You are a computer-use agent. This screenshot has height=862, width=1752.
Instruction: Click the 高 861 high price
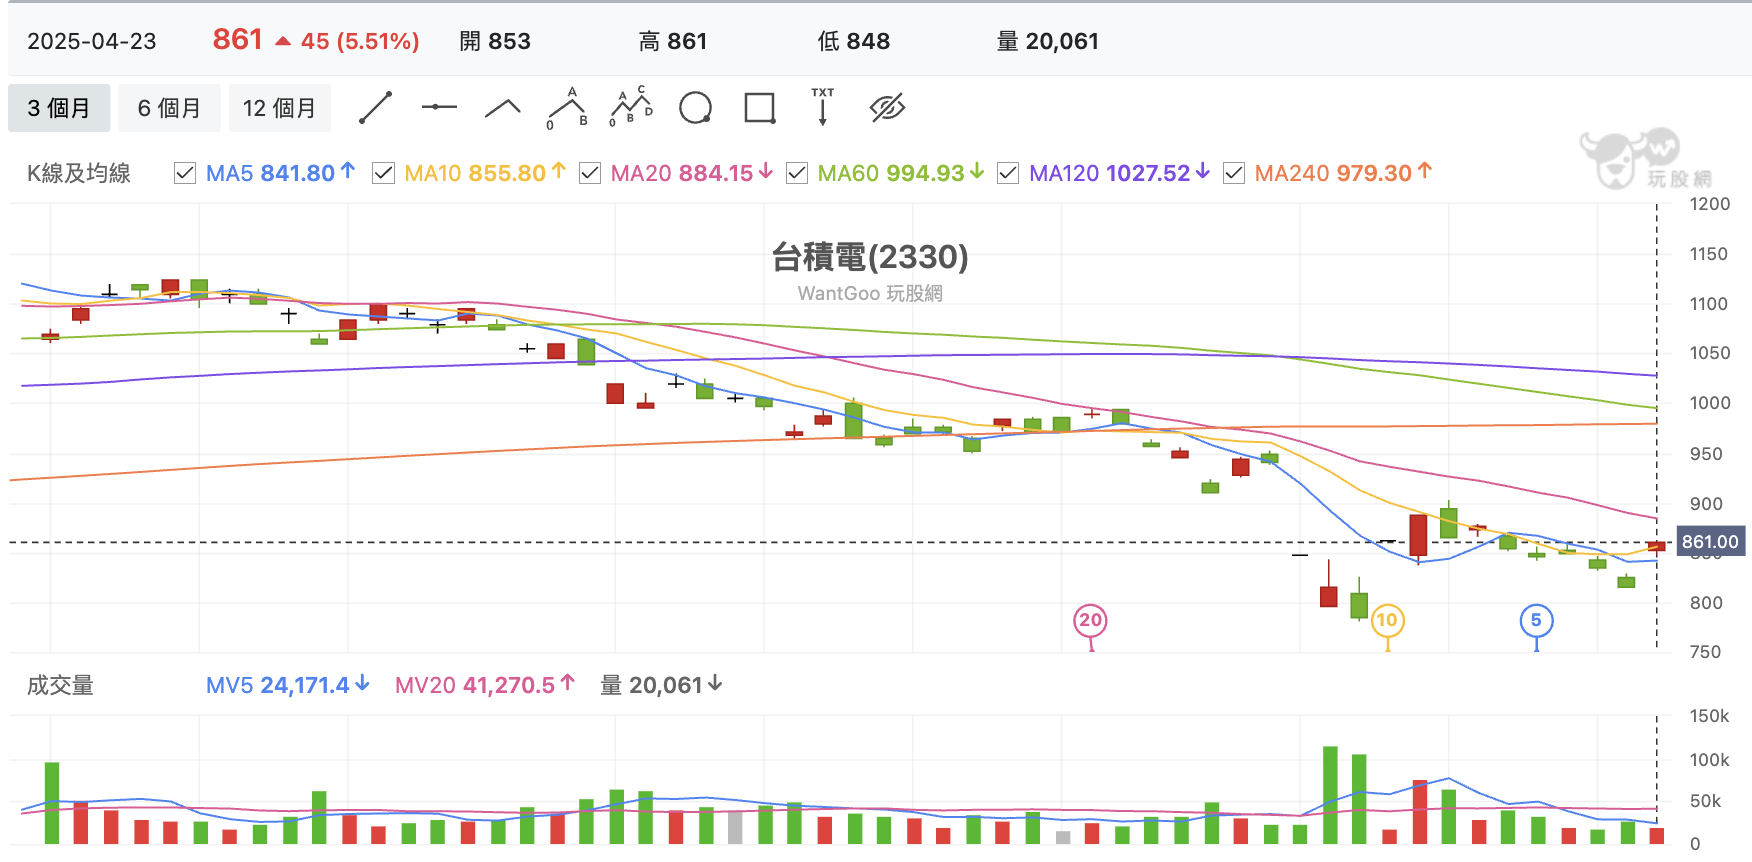[673, 41]
